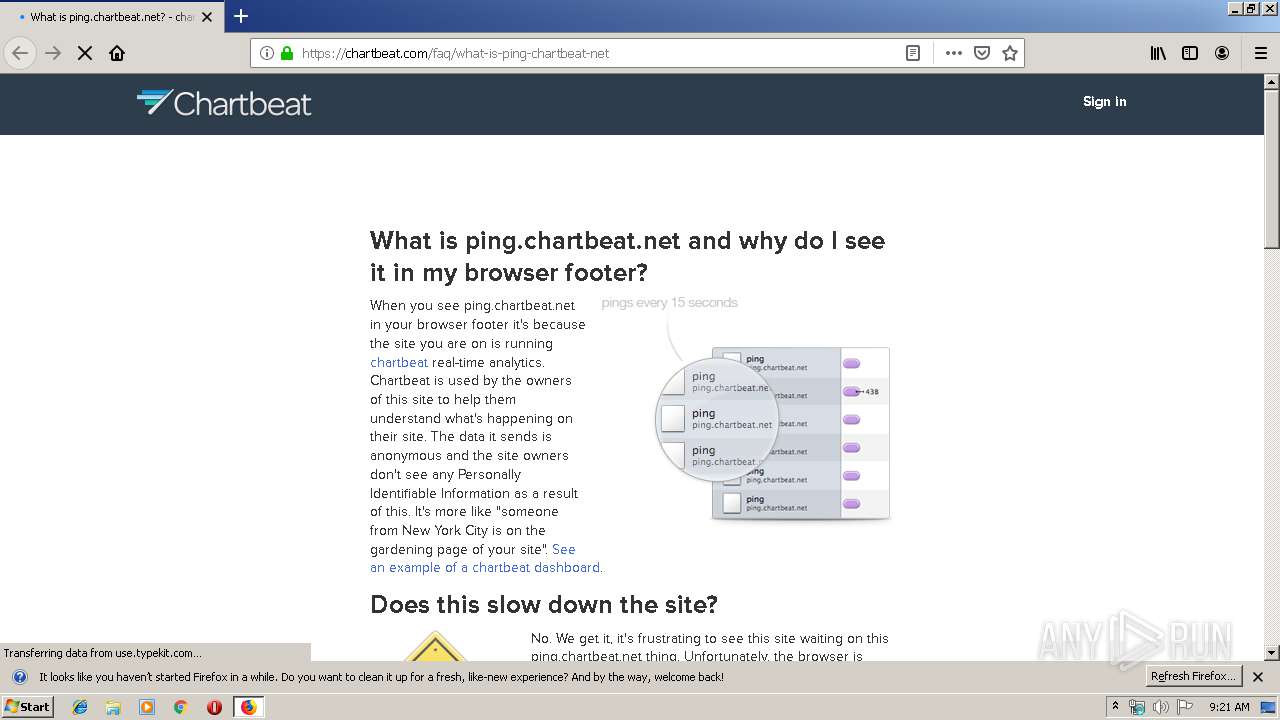Click the 'pings every 15 seconds' caption
The height and width of the screenshot is (720, 1280).
[669, 303]
